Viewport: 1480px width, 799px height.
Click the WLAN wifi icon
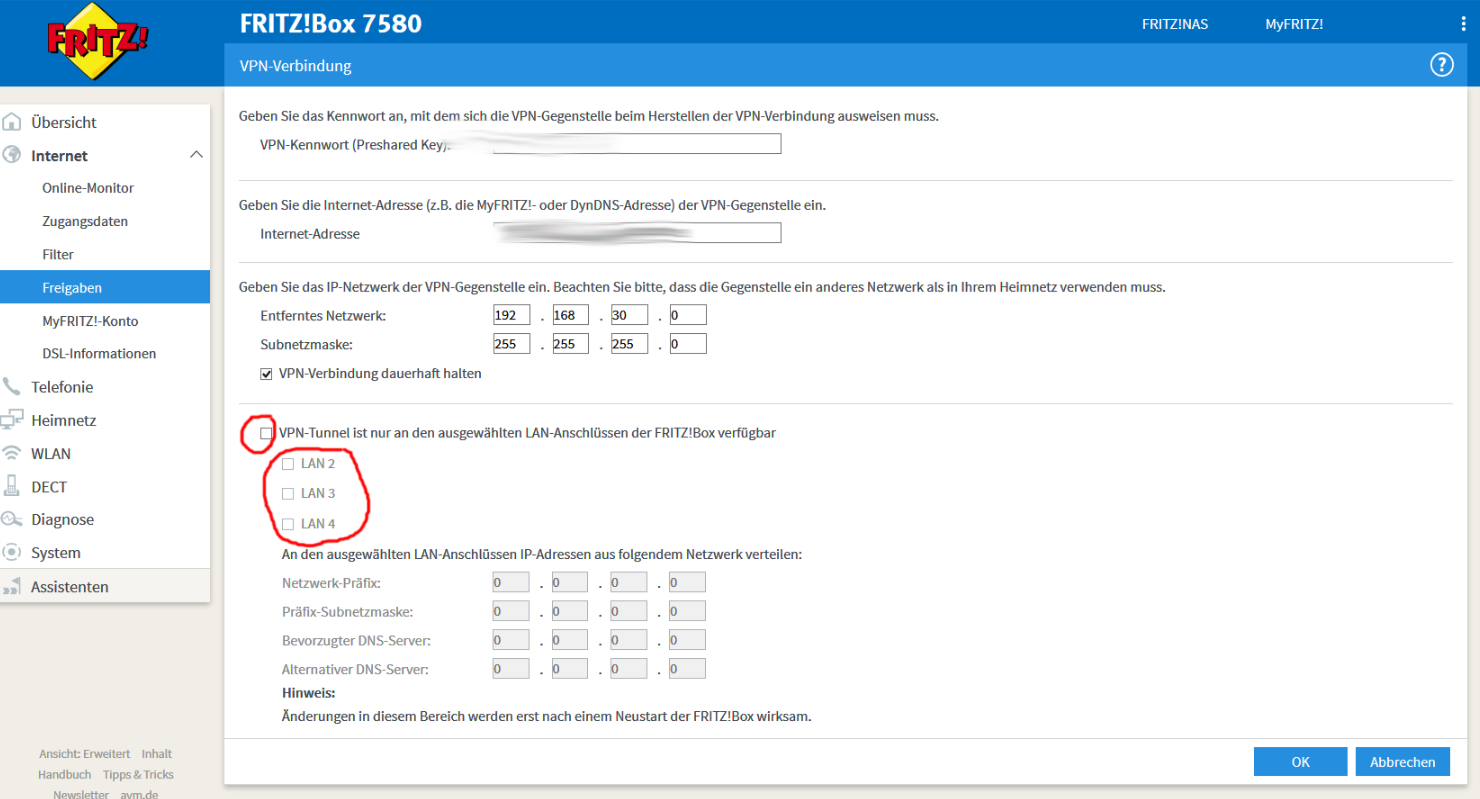(x=12, y=453)
